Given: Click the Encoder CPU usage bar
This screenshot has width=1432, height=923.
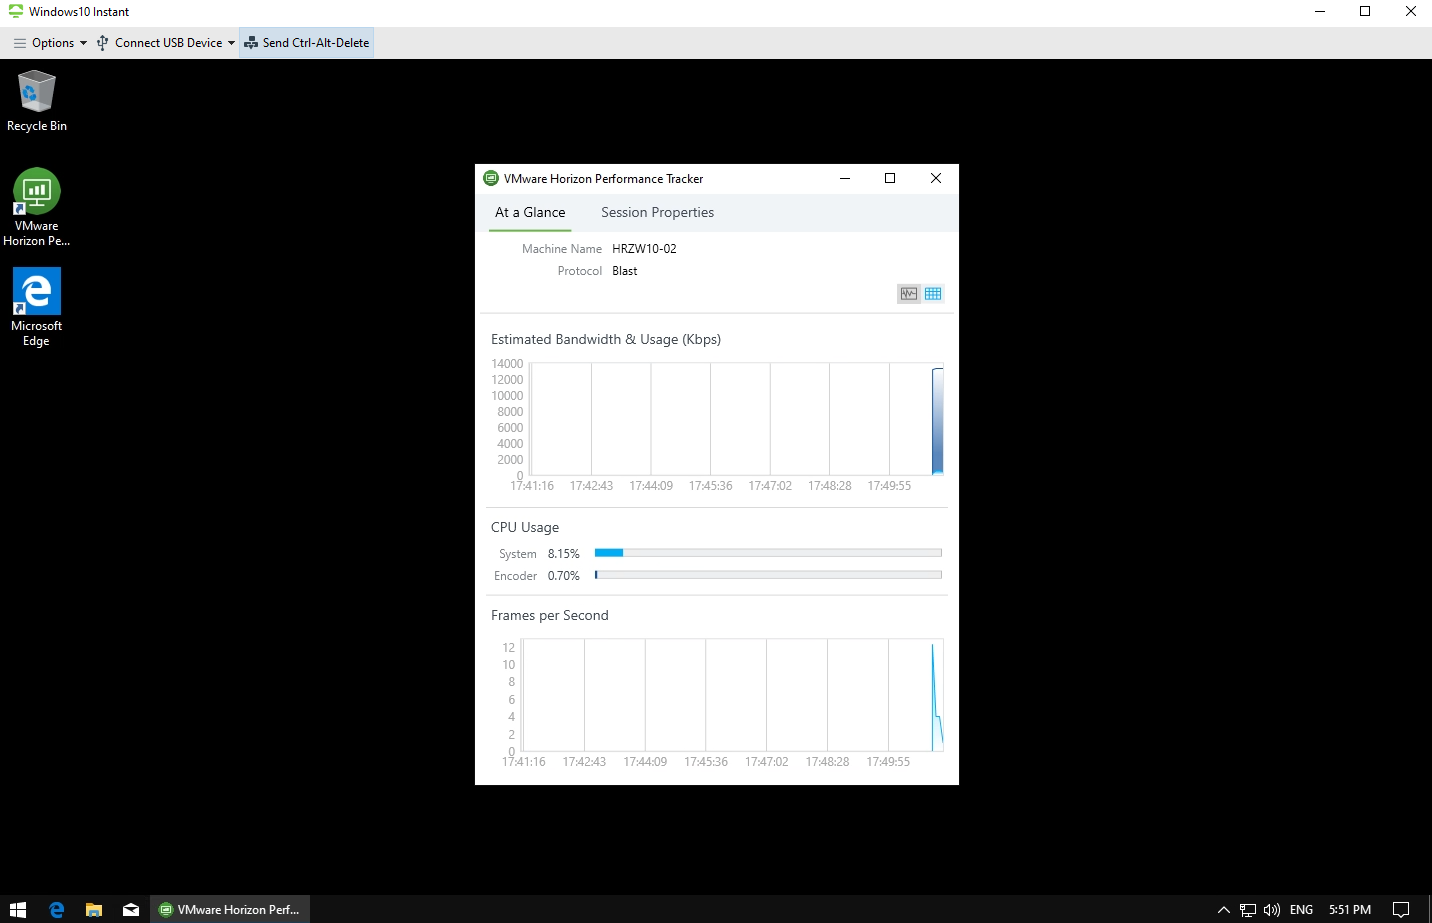Looking at the screenshot, I should point(768,575).
